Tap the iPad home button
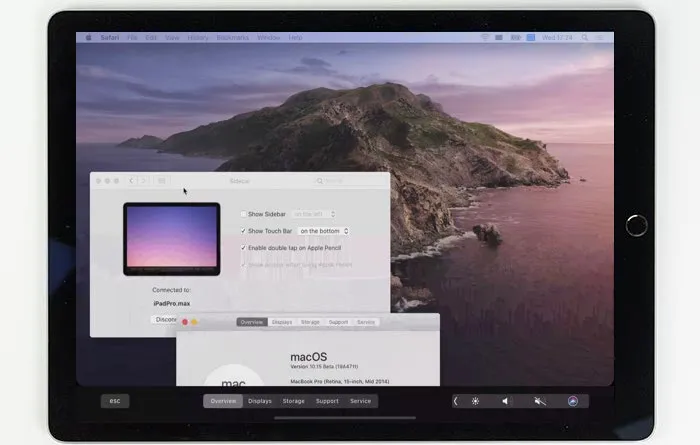 (x=636, y=225)
